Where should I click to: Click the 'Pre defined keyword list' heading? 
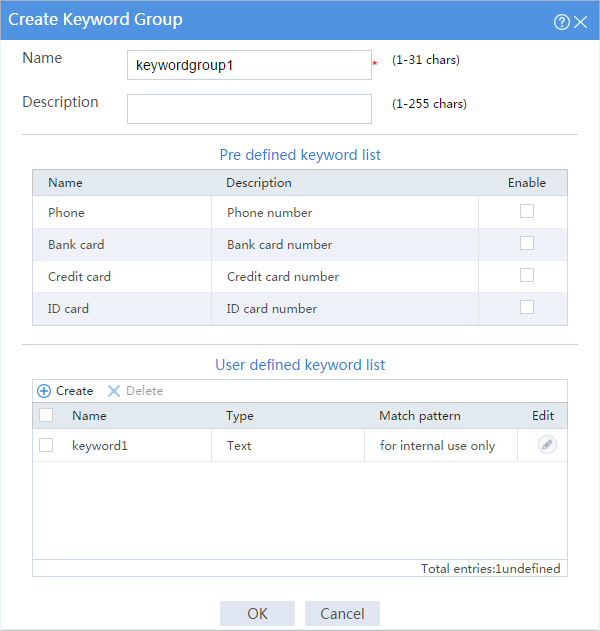coord(300,155)
